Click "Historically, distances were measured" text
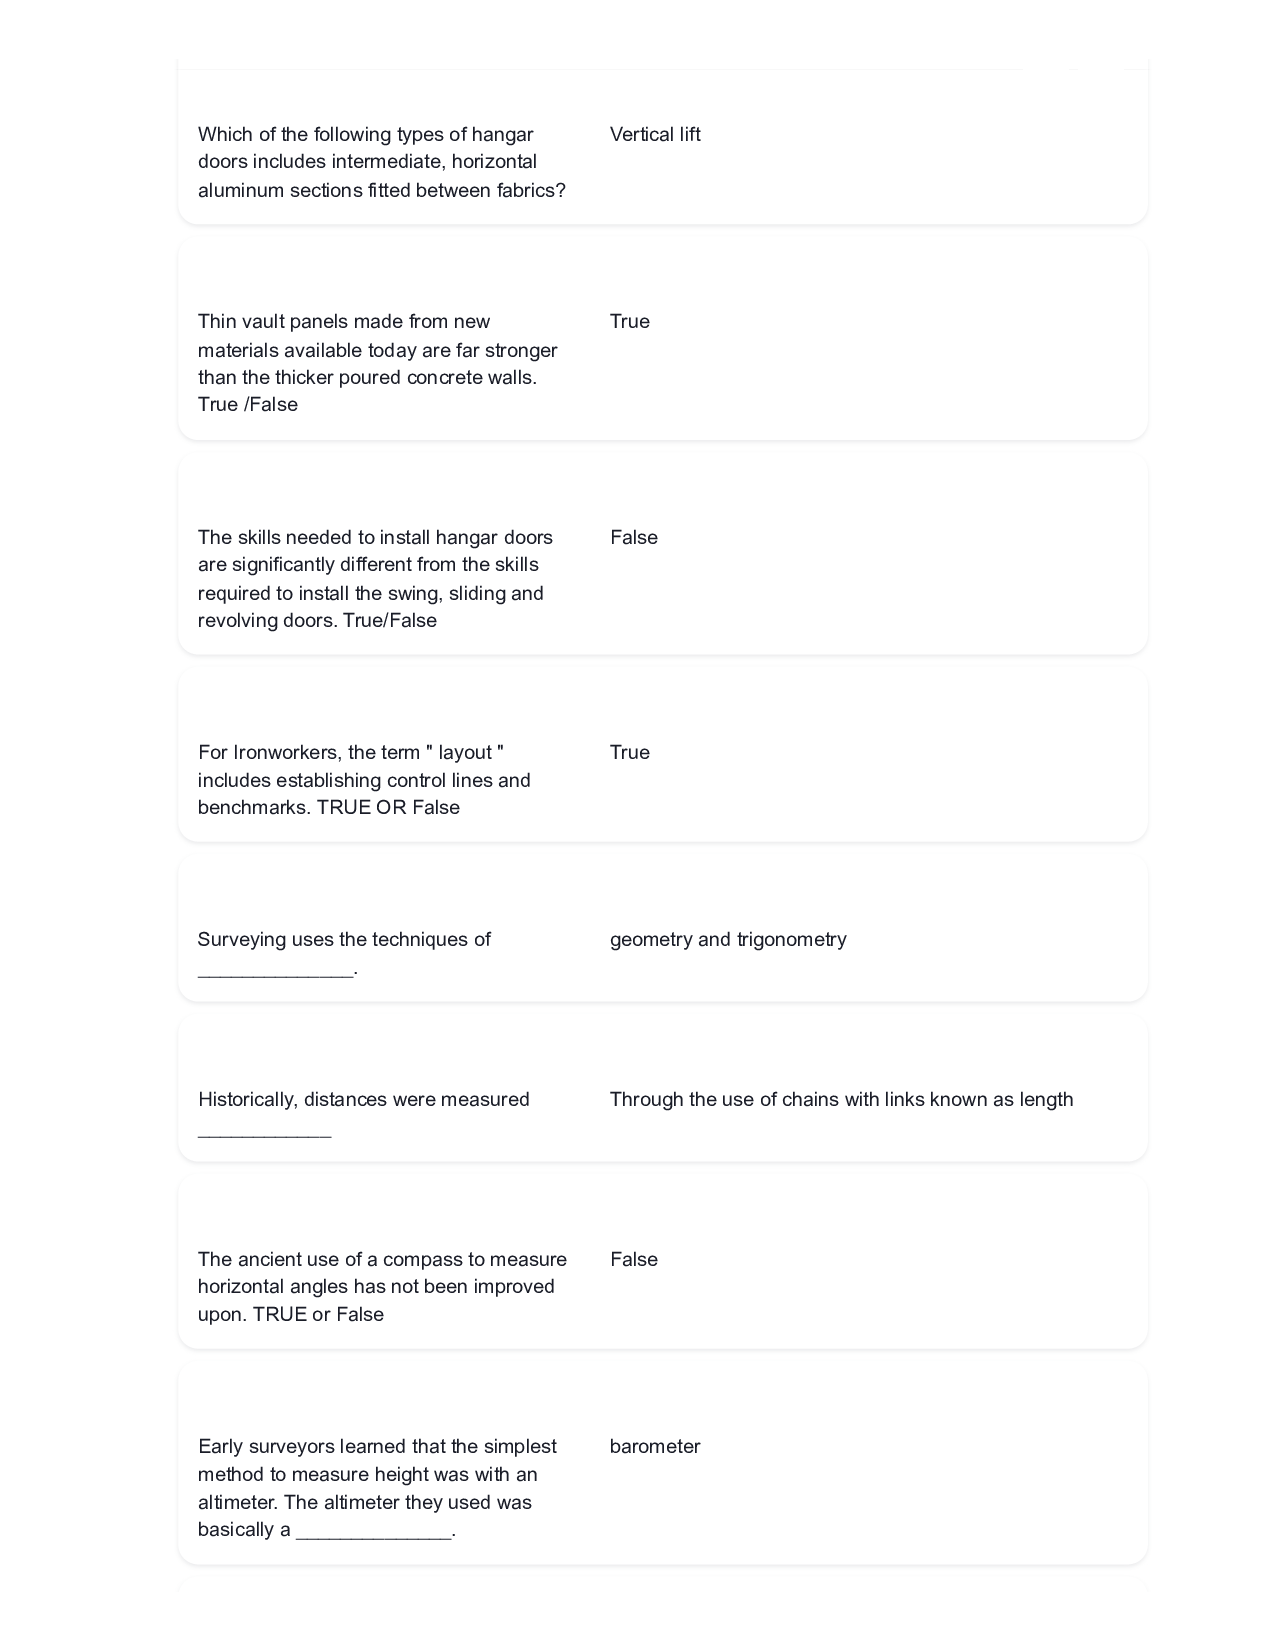The image size is (1275, 1650). 363,1099
